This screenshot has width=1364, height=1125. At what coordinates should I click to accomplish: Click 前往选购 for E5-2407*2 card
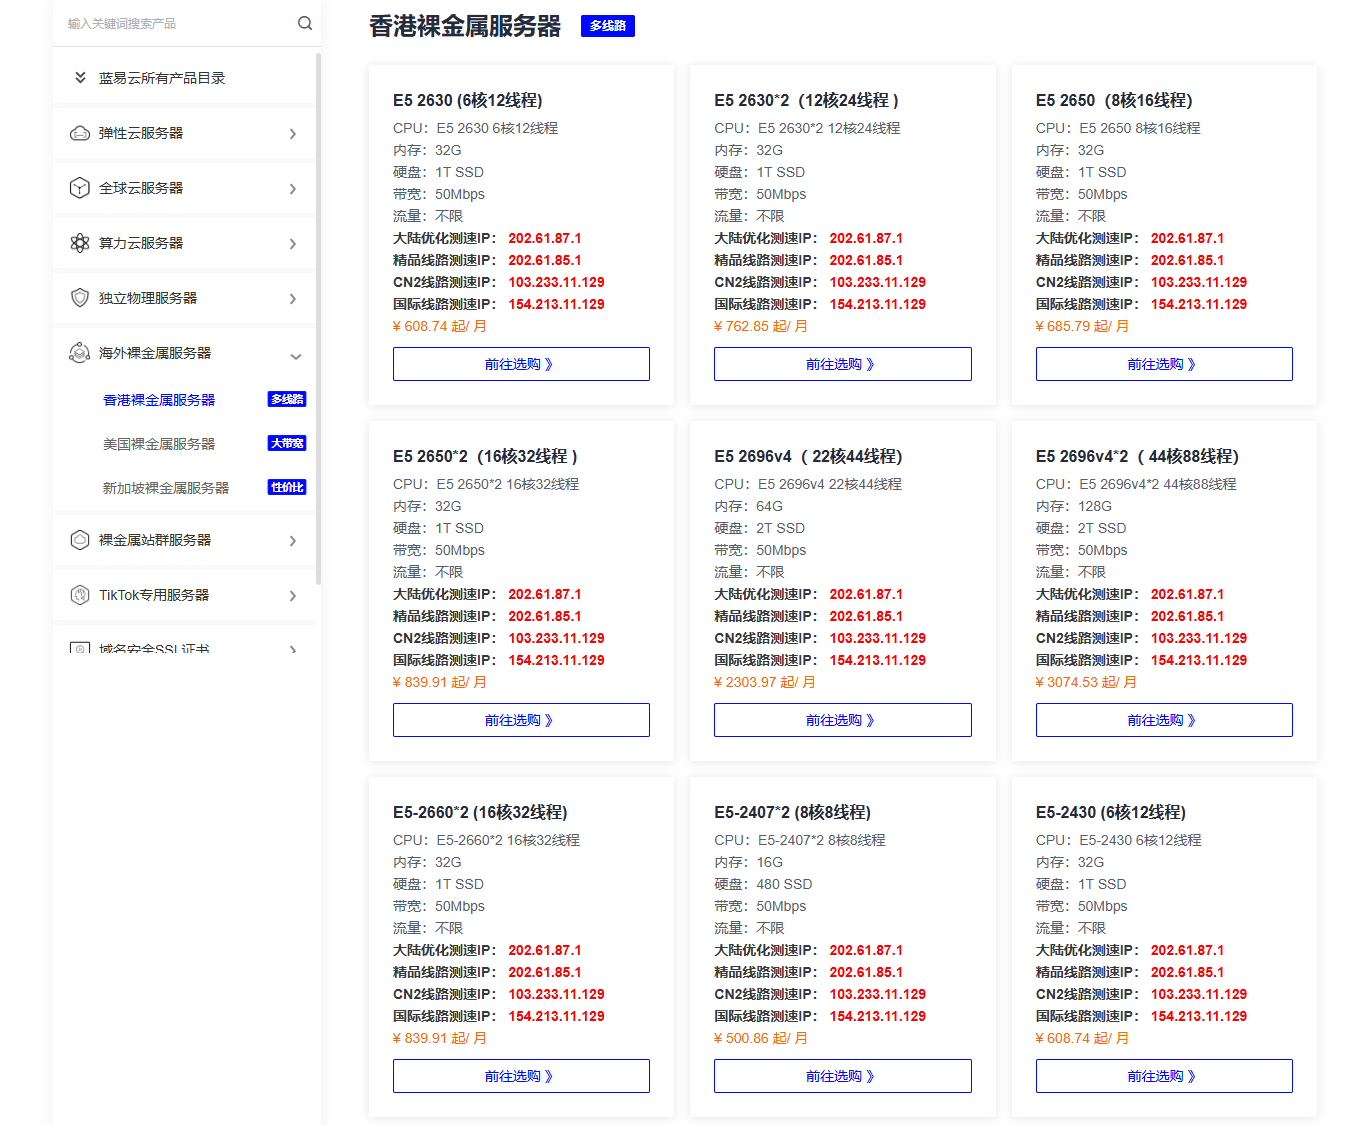click(x=842, y=1076)
